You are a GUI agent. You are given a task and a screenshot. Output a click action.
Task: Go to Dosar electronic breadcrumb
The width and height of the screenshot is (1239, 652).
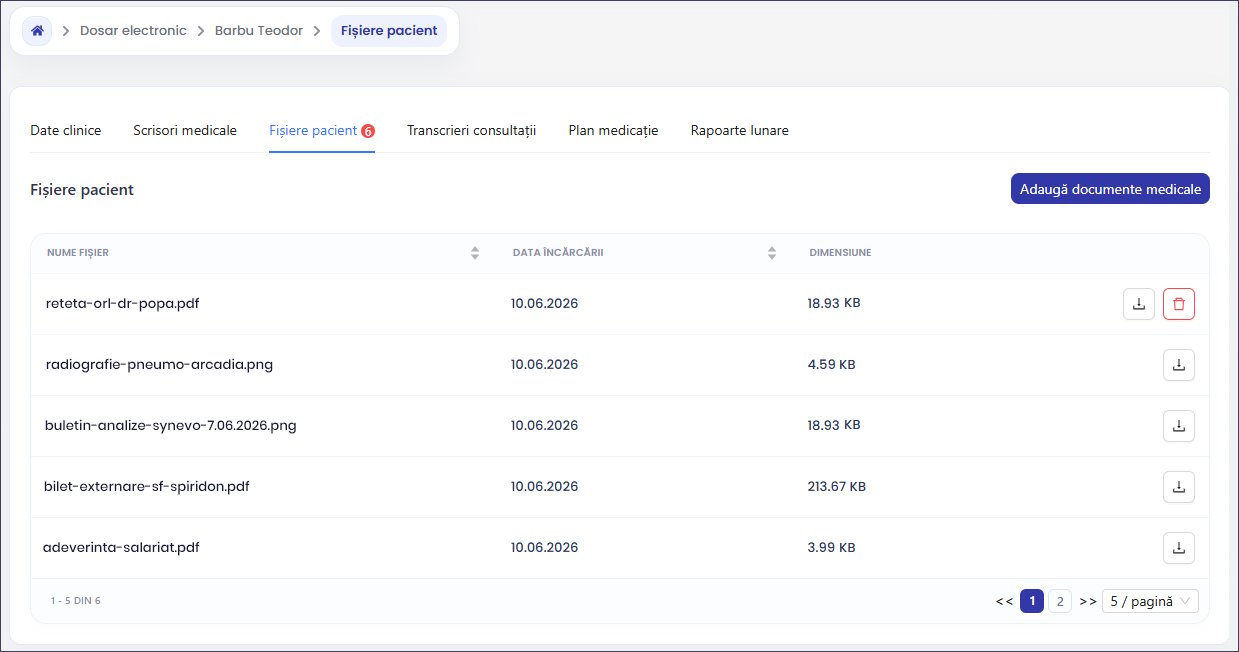133,31
